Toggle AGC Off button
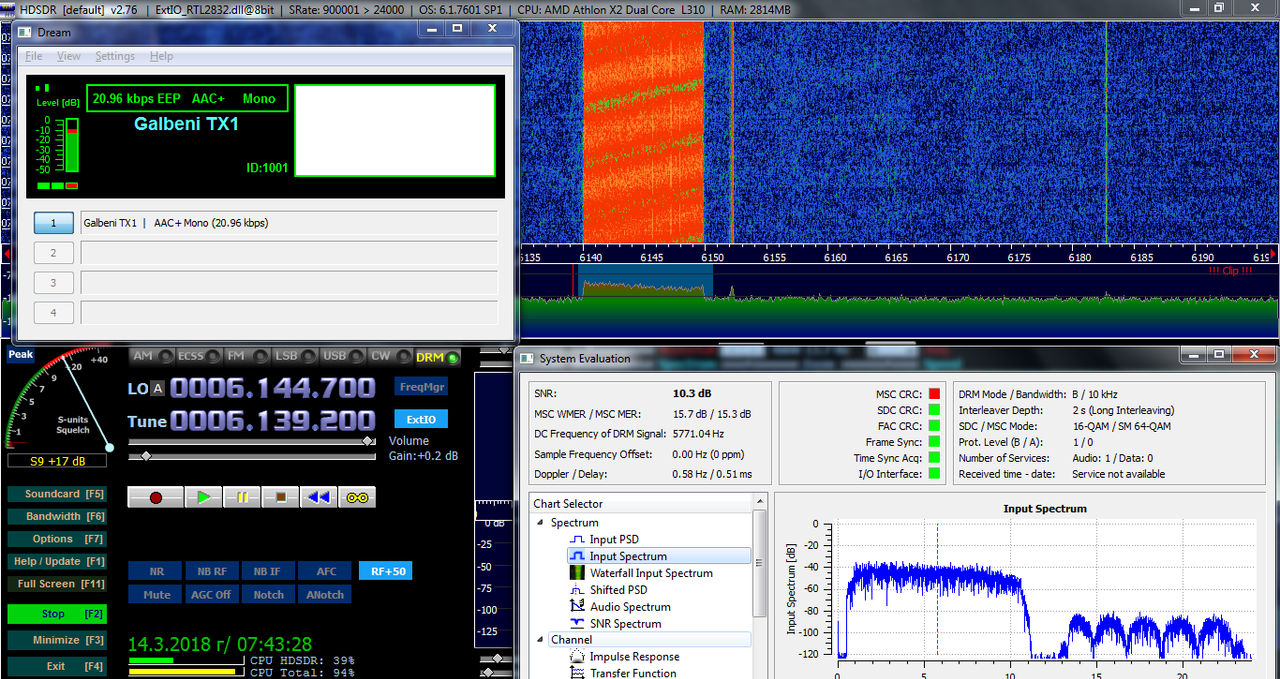 coord(212,594)
